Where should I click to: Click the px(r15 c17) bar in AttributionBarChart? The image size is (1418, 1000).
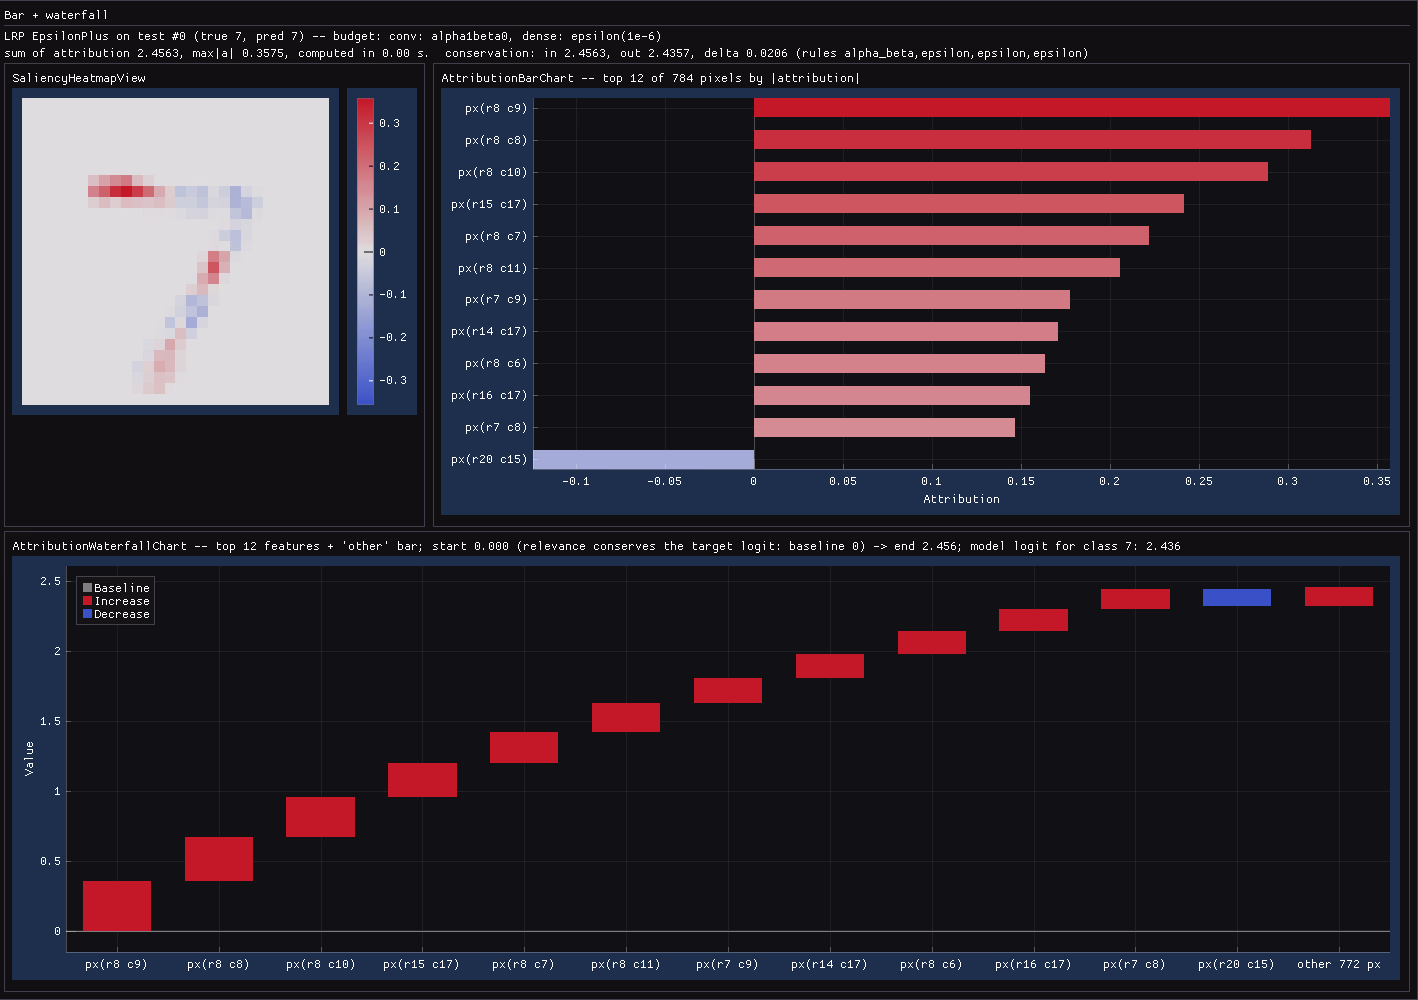pyautogui.click(x=969, y=204)
